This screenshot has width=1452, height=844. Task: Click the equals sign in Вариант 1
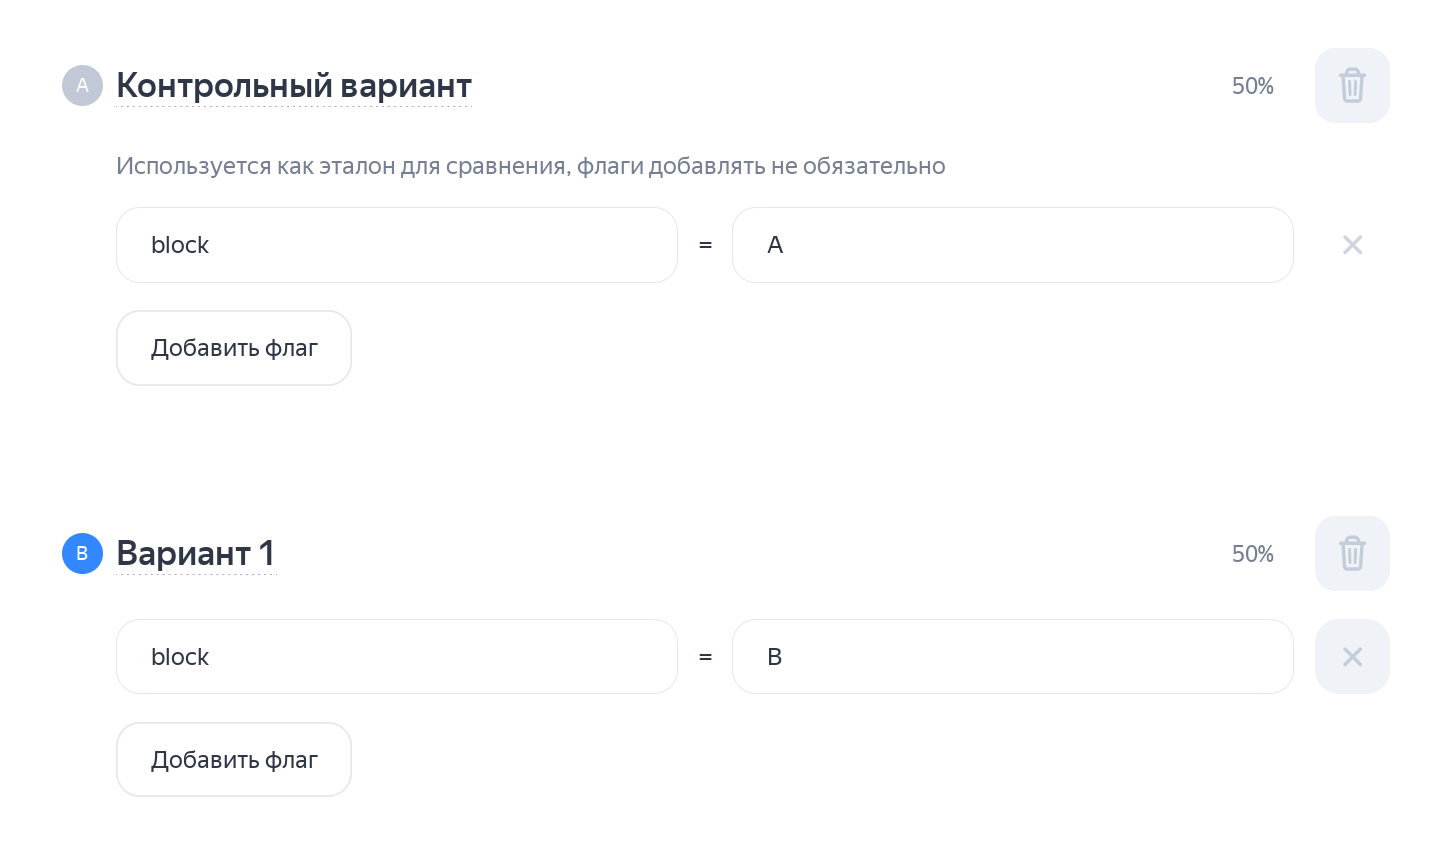705,657
